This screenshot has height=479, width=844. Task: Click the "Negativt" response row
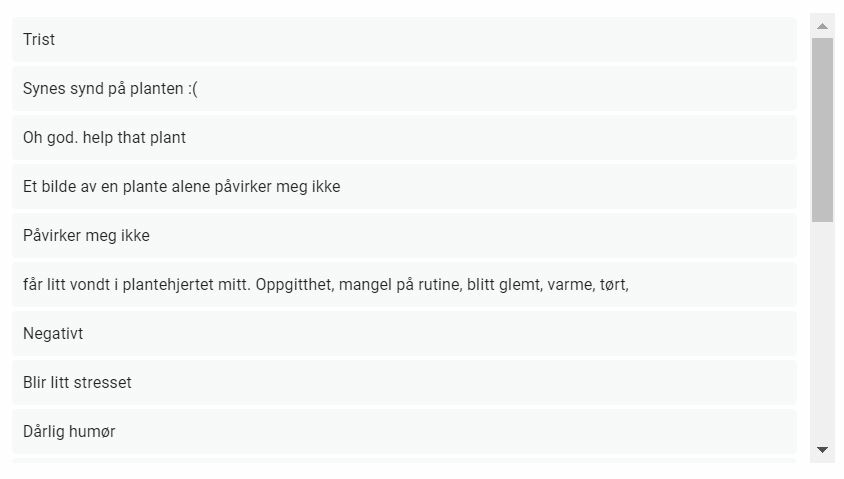(x=404, y=334)
